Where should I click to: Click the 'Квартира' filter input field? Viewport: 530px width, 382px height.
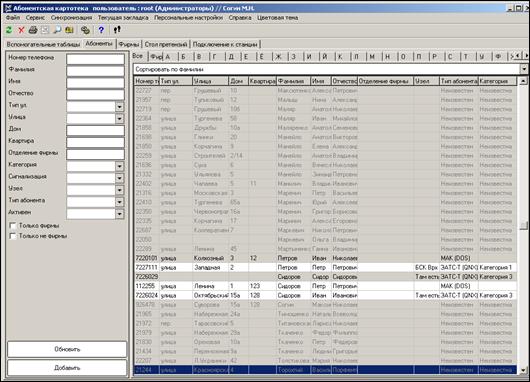95,142
